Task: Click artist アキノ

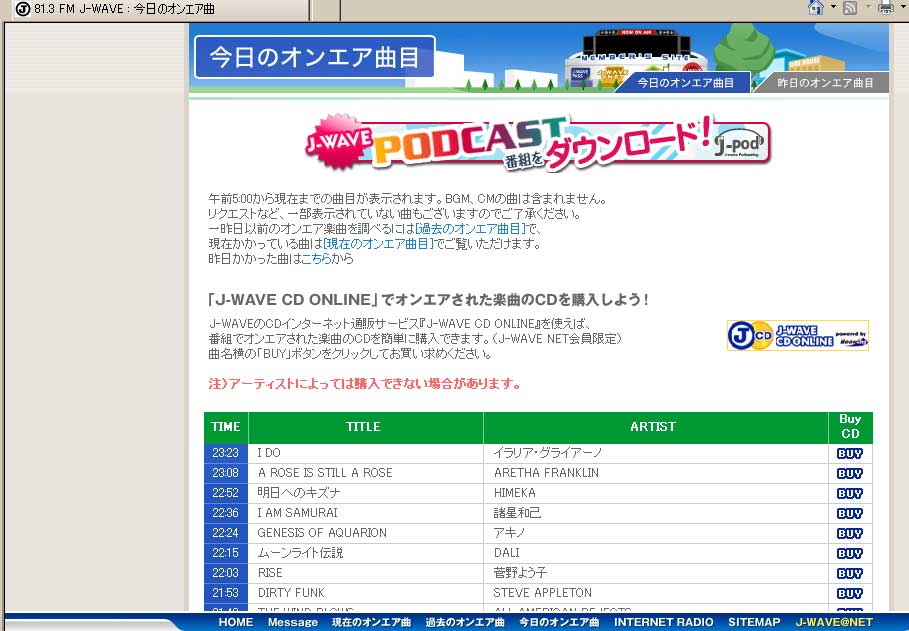Action: tap(509, 533)
